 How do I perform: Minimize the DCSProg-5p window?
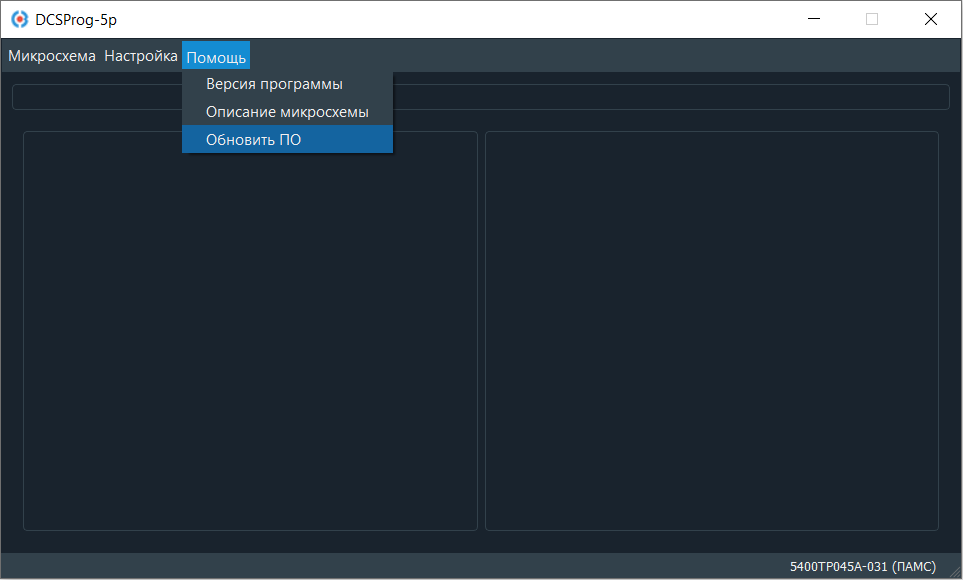point(814,19)
